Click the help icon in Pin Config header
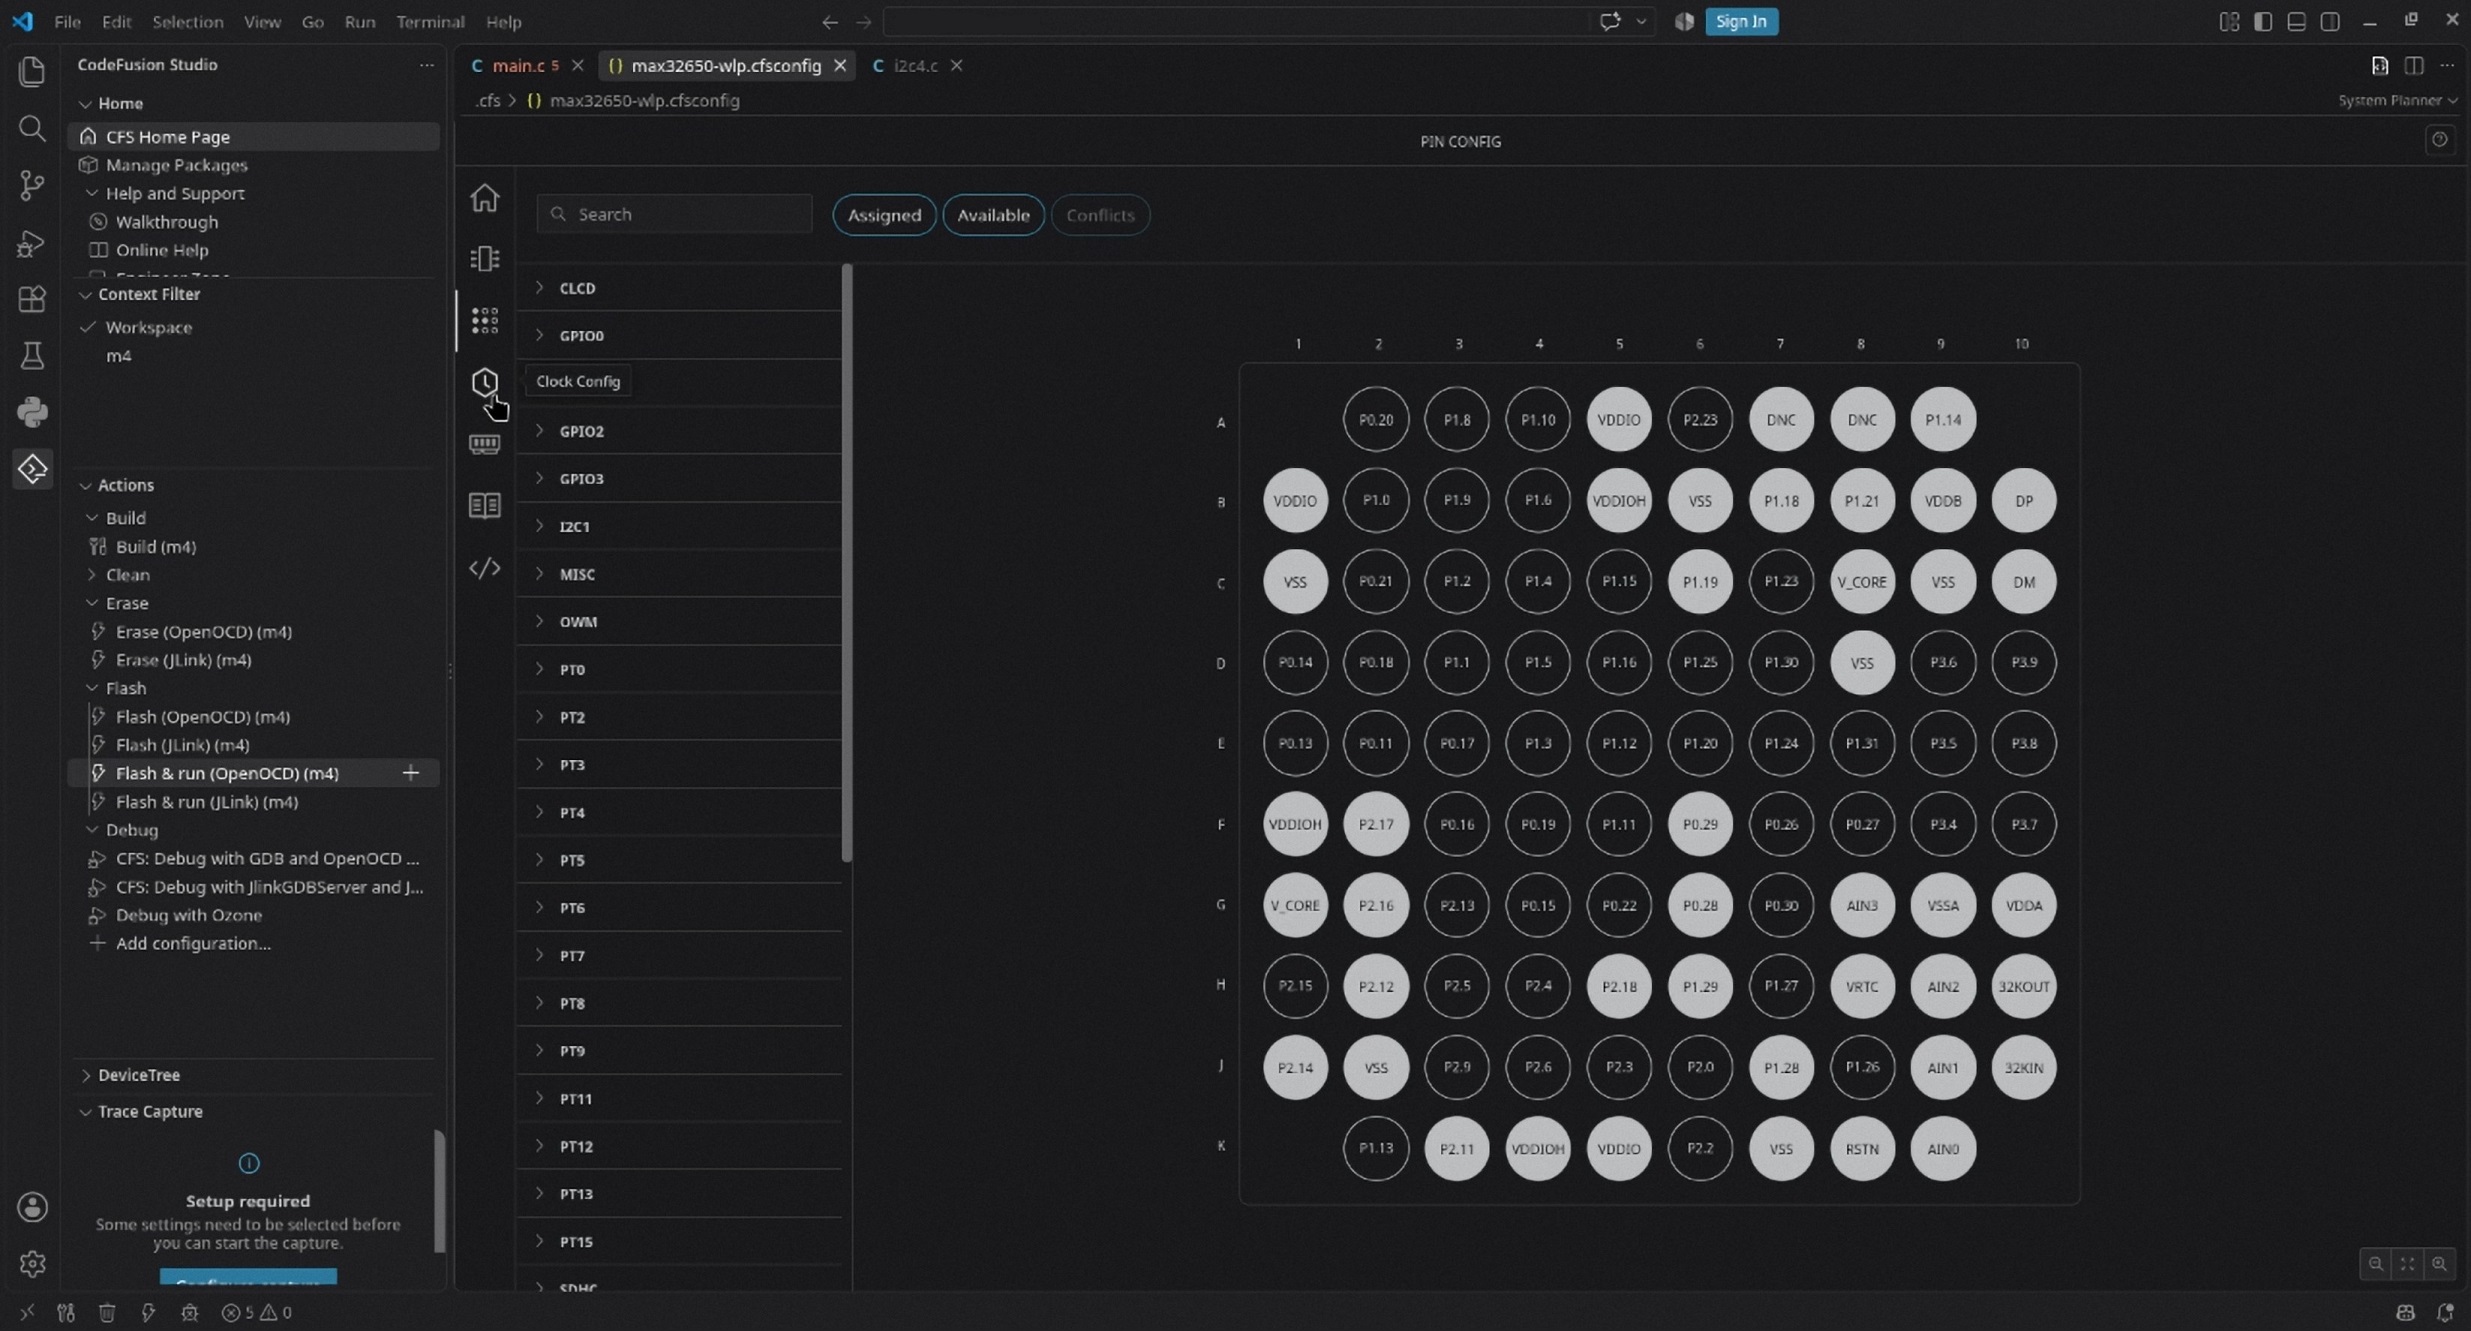Viewport: 2471px width, 1331px height. click(x=2439, y=140)
